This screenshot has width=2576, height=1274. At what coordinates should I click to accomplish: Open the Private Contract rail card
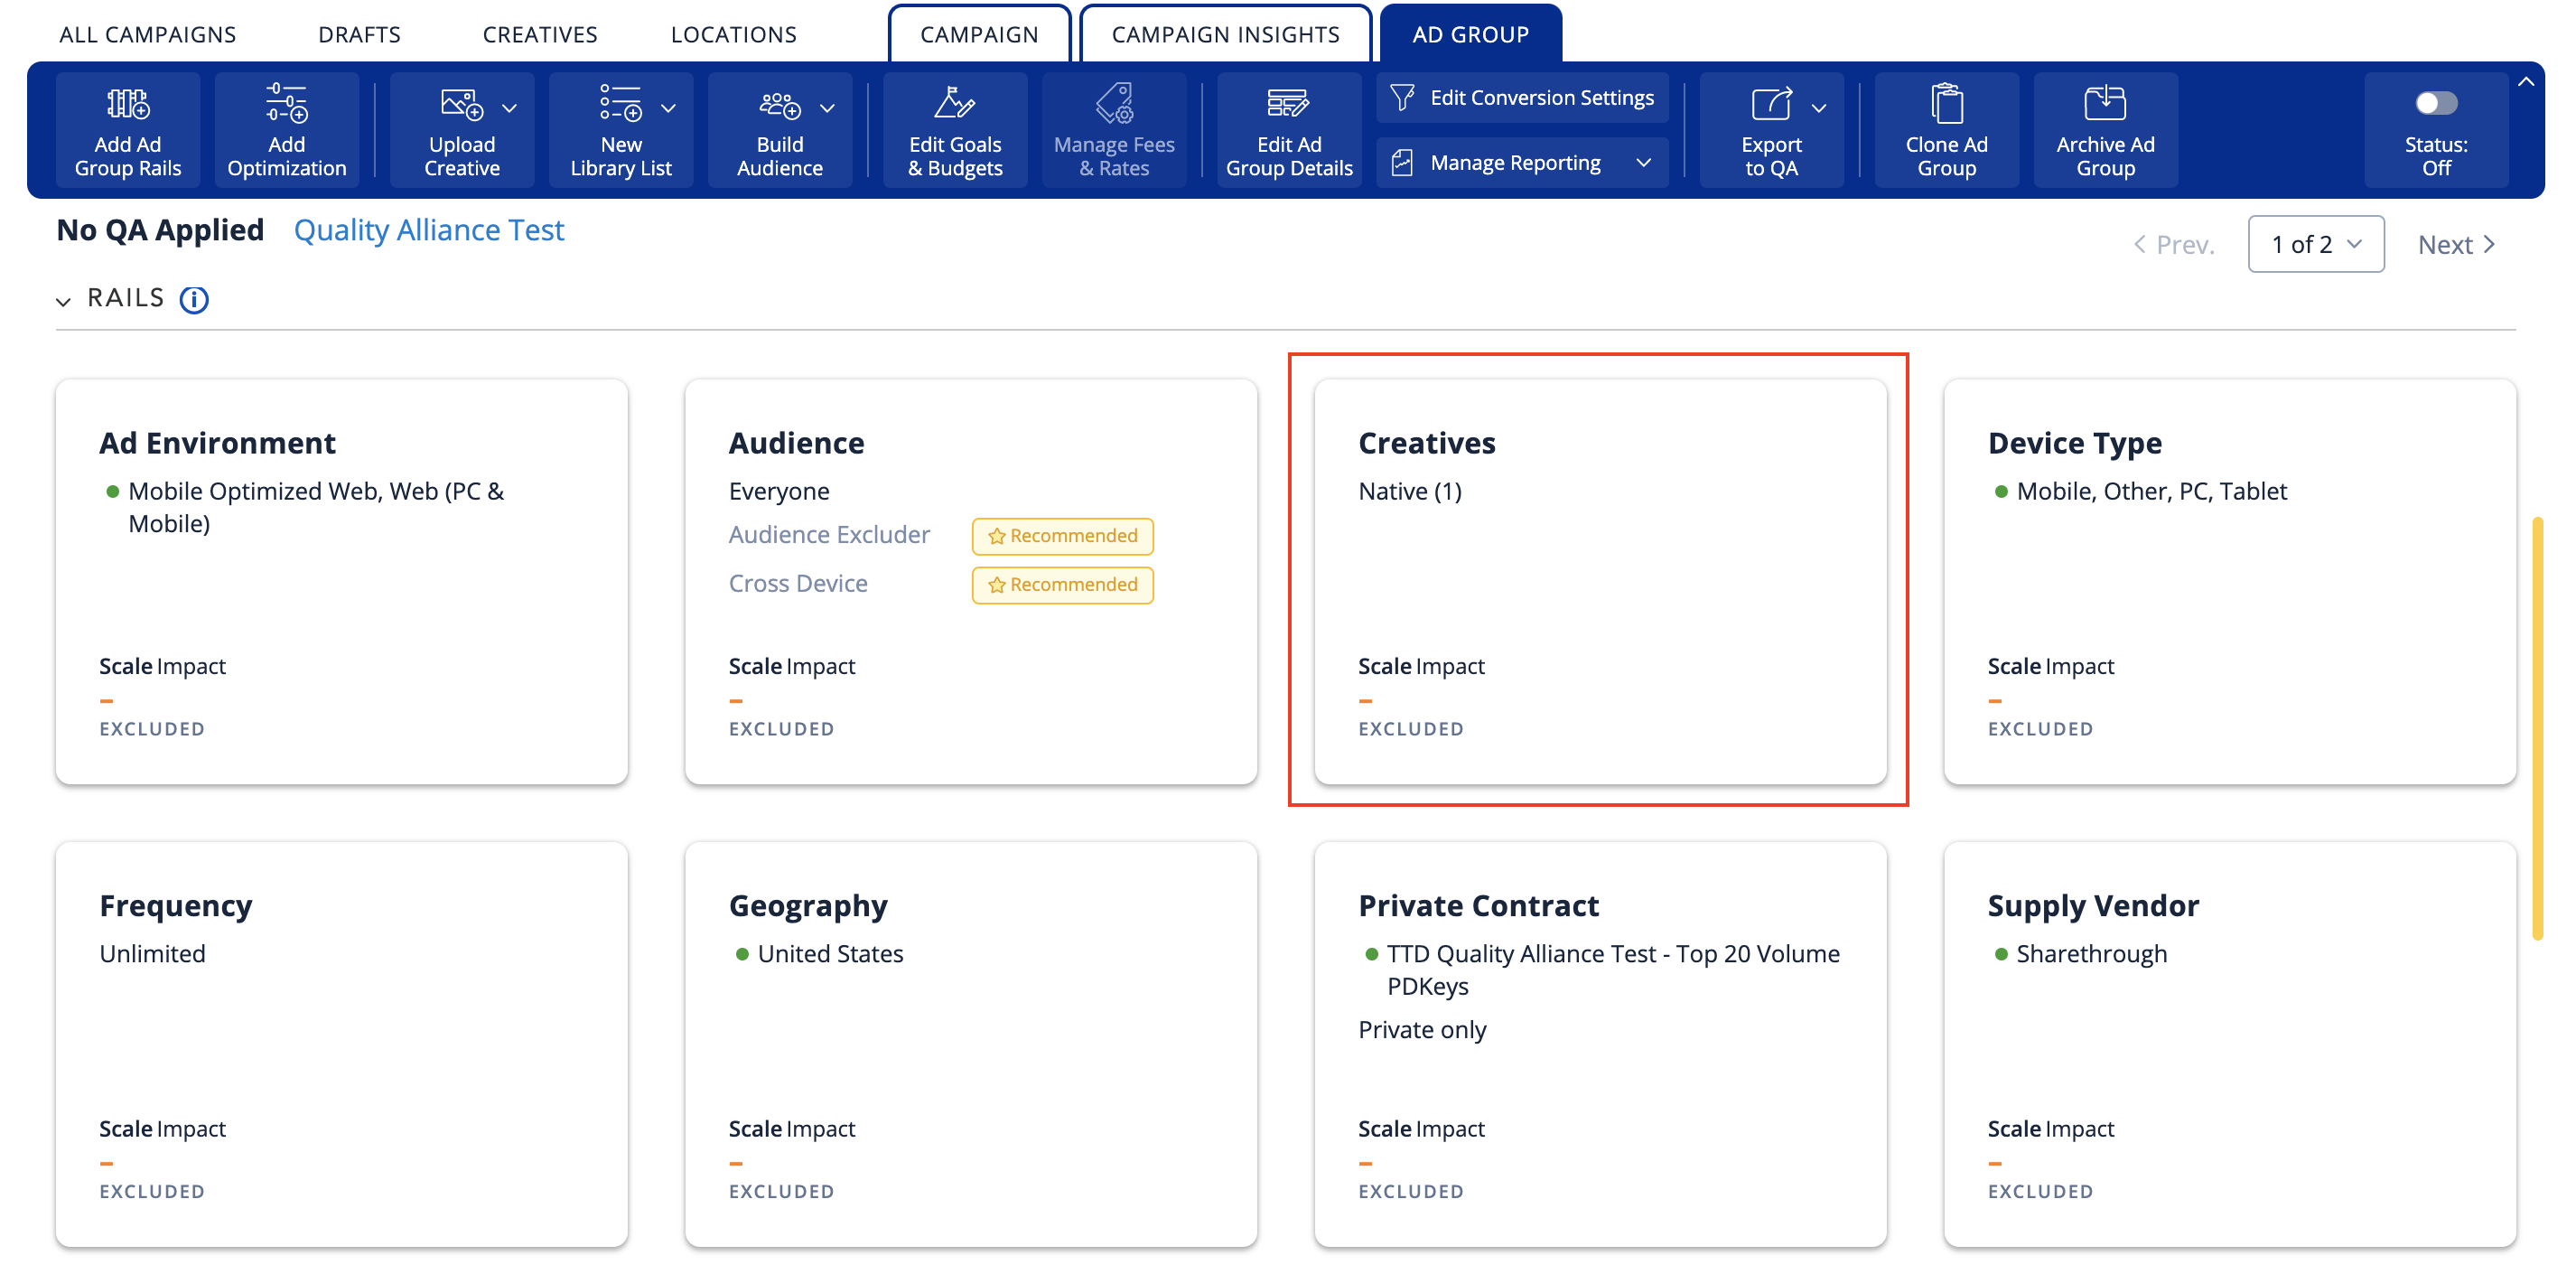(x=1600, y=1044)
